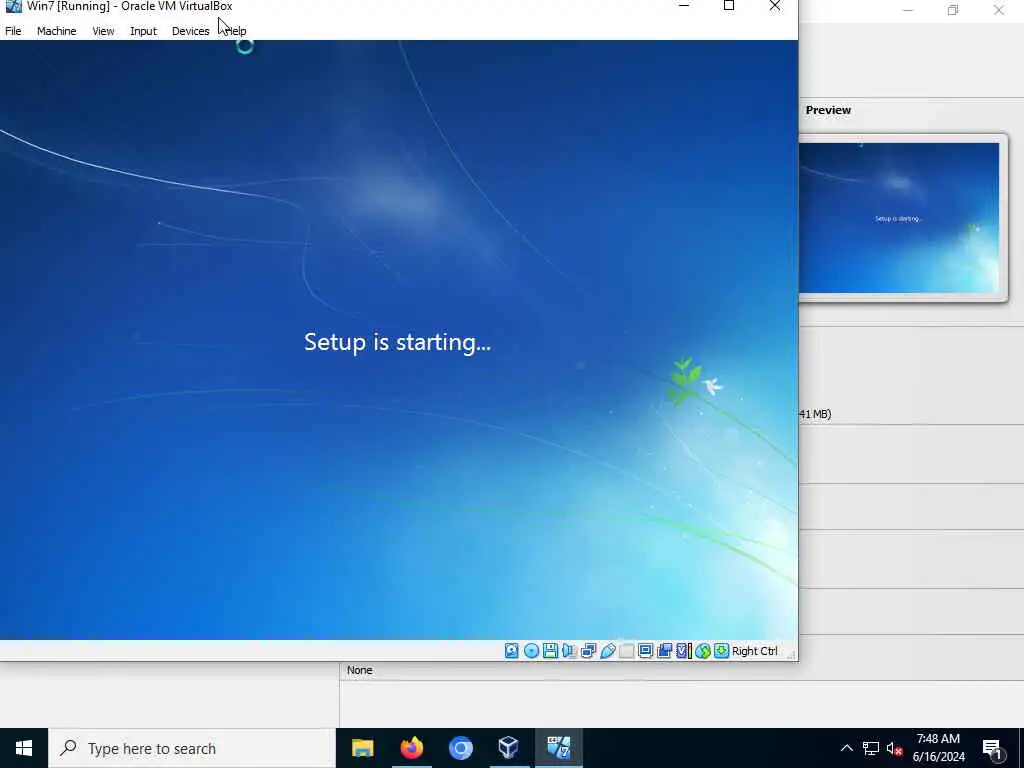Click the 'Type here to search' taskbar box
The image size is (1024, 768).
point(192,748)
